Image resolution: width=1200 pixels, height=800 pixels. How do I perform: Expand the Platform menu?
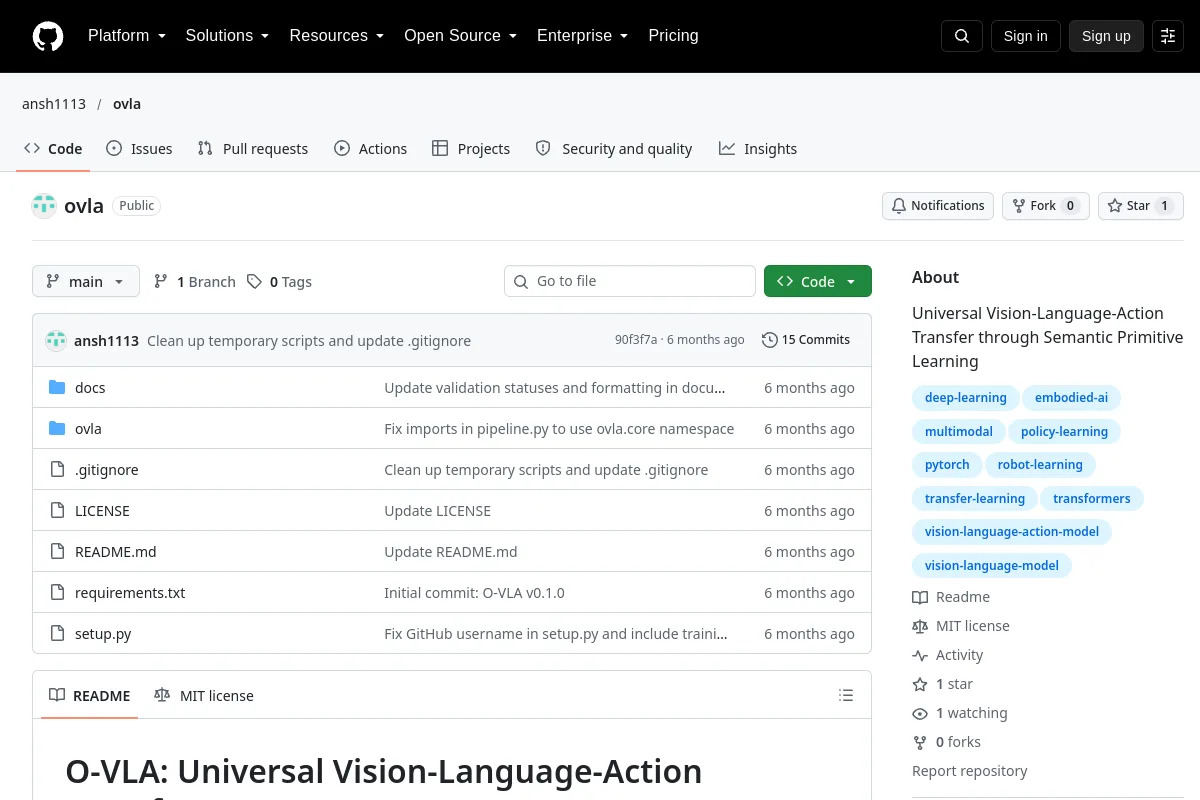(x=127, y=36)
